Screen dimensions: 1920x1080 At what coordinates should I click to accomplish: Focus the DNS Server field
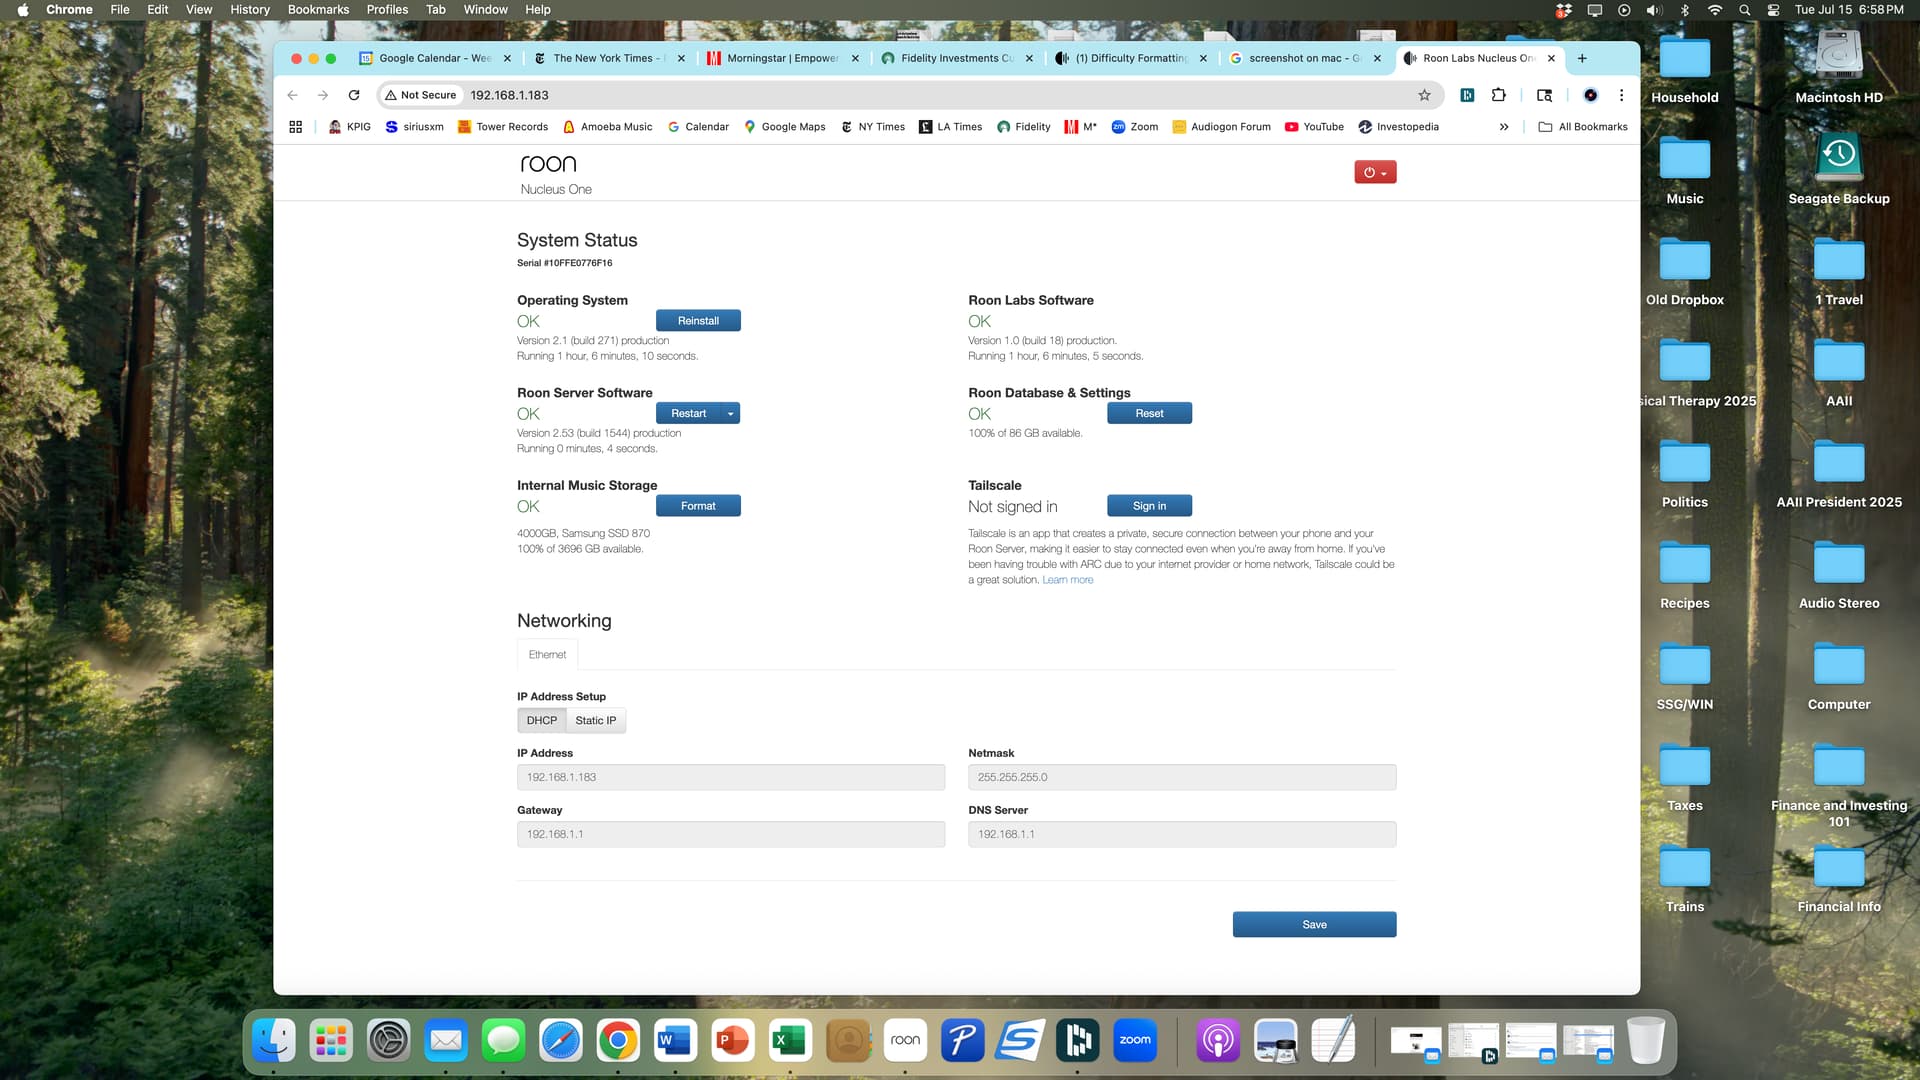[1182, 834]
